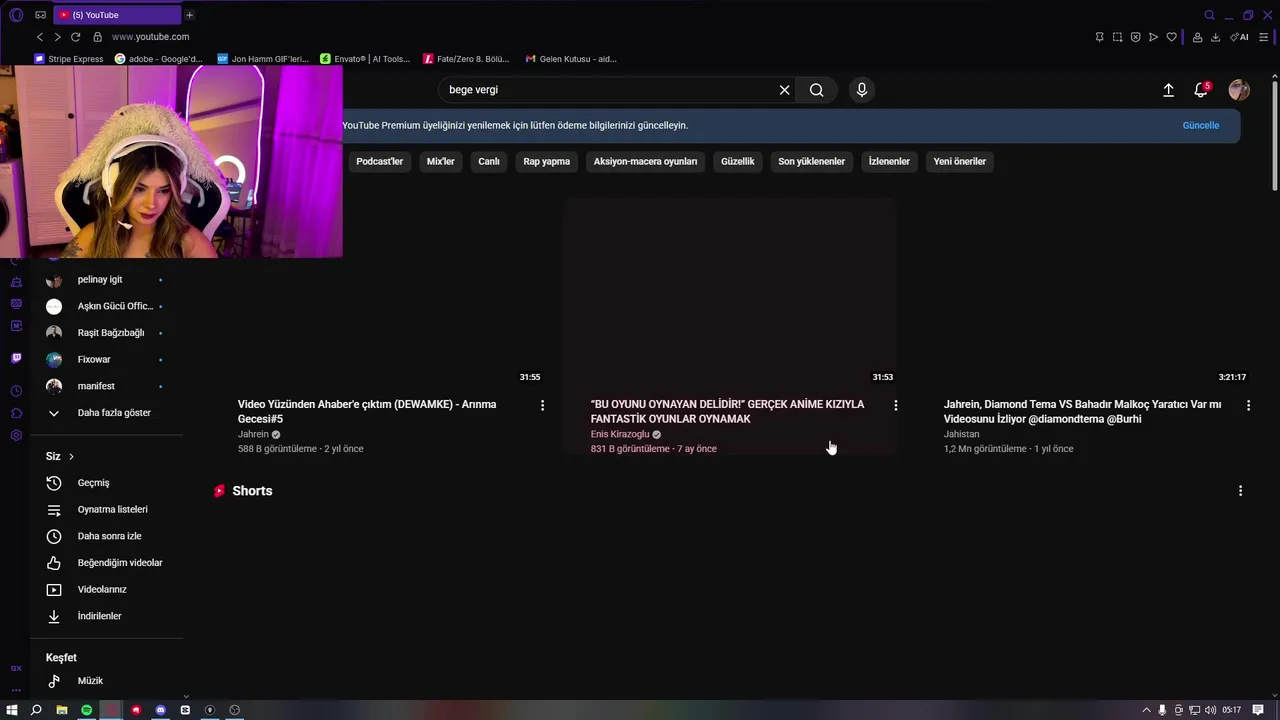This screenshot has width=1280, height=720.
Task: Open Aşkın Gücü Offic... channel
Action: pyautogui.click(x=107, y=306)
